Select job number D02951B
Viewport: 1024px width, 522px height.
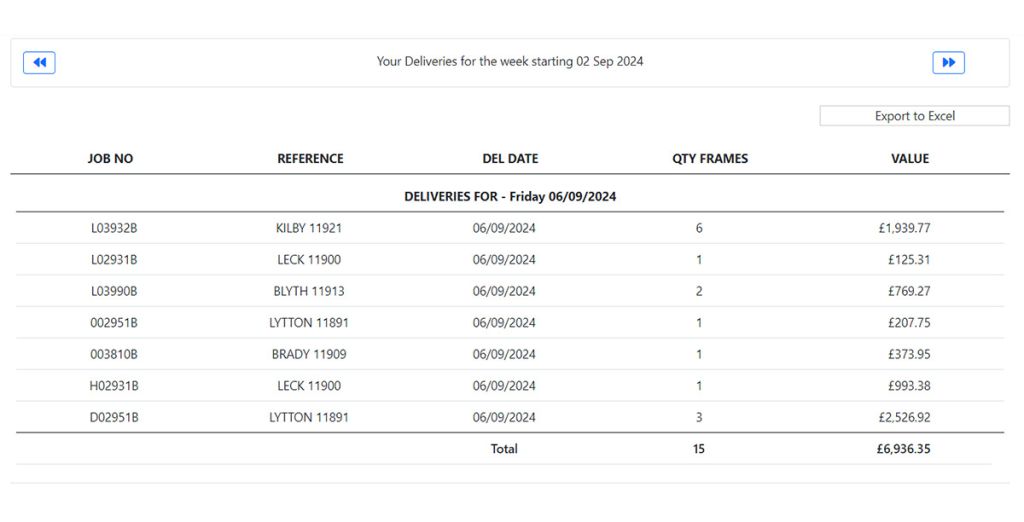coord(114,417)
